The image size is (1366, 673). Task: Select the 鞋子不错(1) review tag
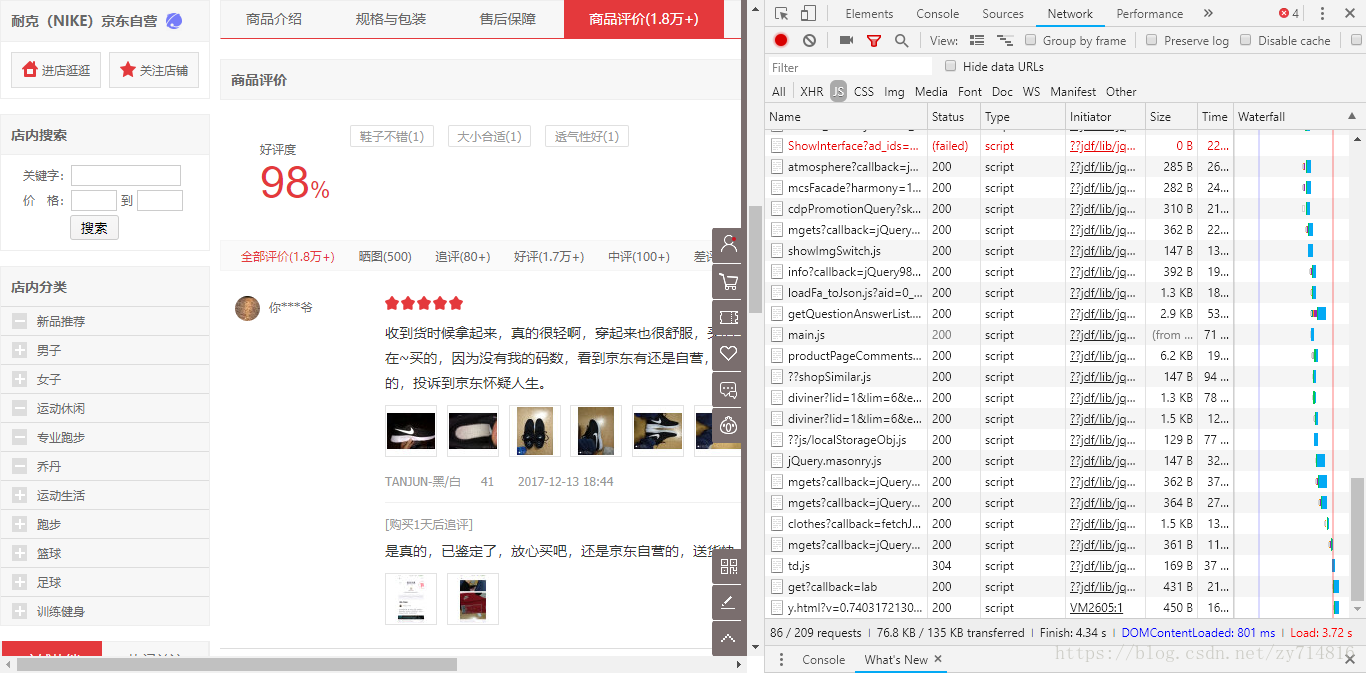click(x=392, y=136)
